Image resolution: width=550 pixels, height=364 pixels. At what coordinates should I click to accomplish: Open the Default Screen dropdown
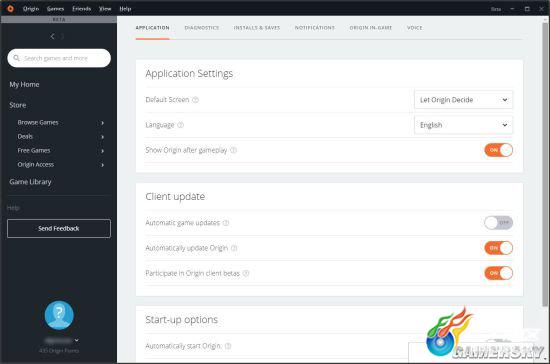[463, 100]
